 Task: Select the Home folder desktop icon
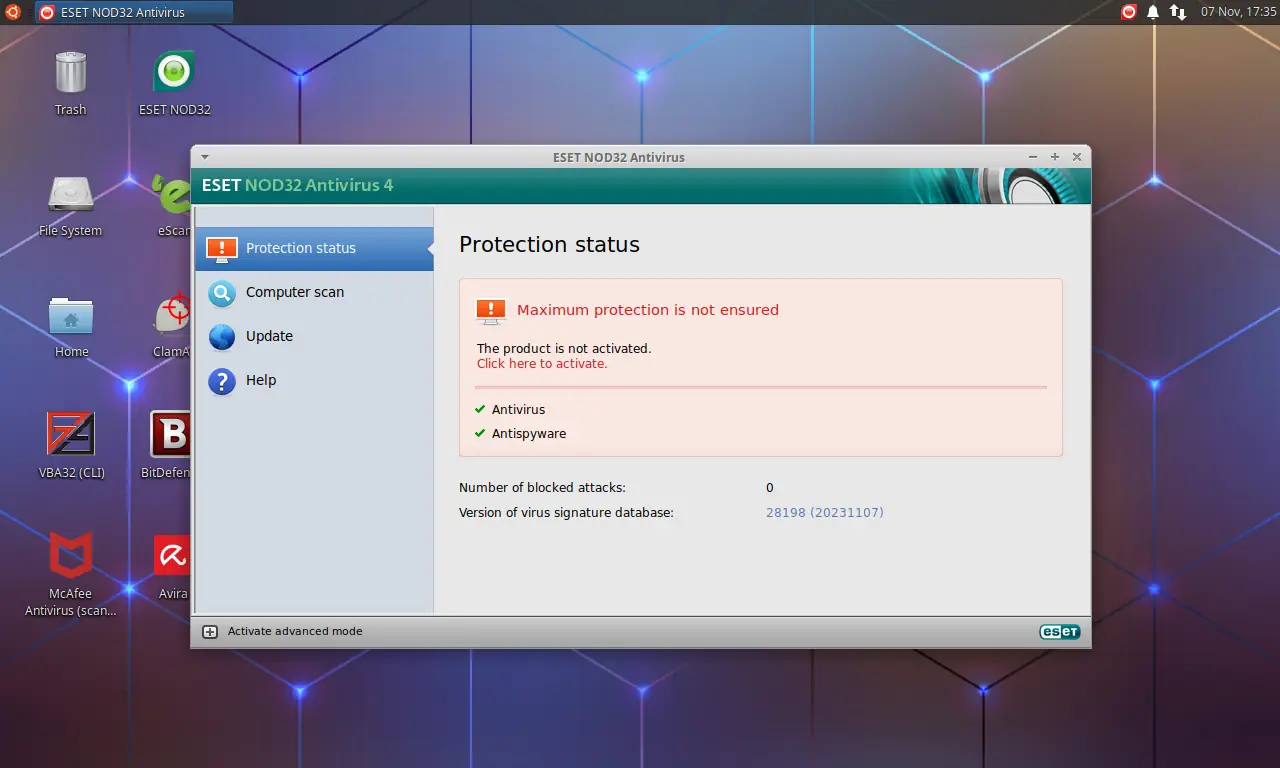(x=71, y=326)
